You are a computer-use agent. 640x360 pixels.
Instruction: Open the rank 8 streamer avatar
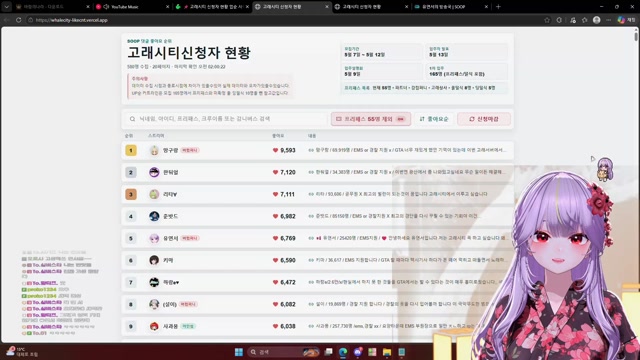point(154,304)
